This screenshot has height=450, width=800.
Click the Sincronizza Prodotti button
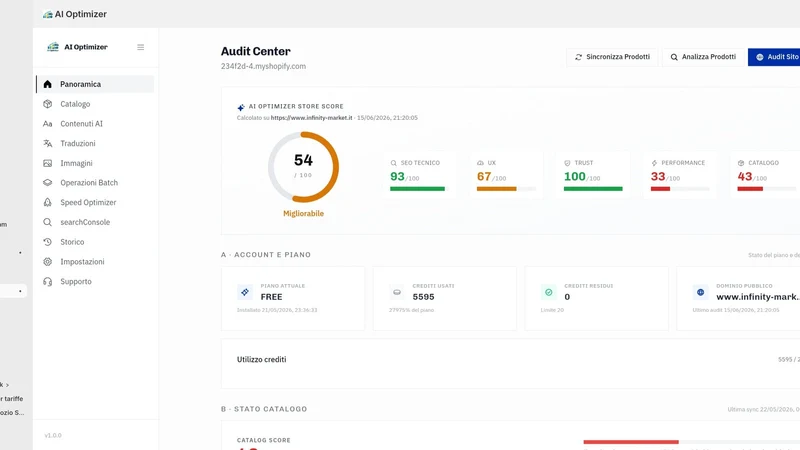click(x=612, y=57)
